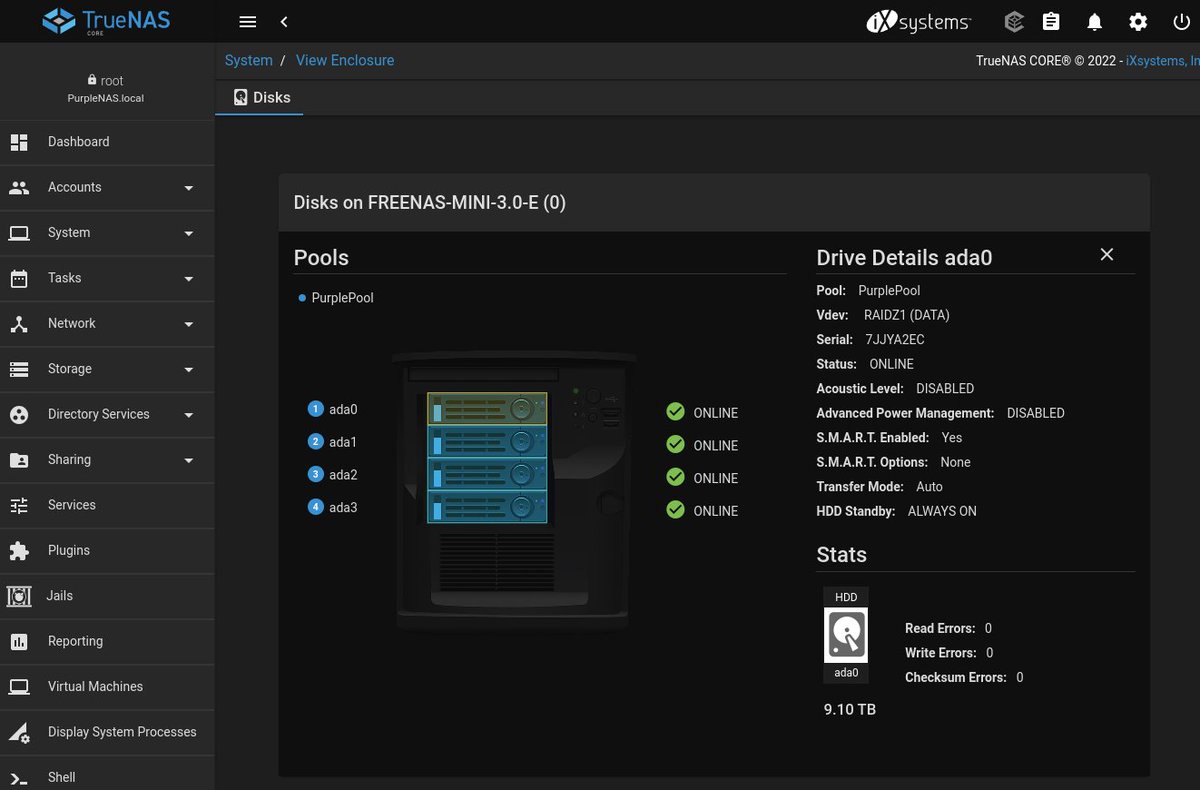Select the Disks tab
The image size is (1200, 790).
point(260,97)
